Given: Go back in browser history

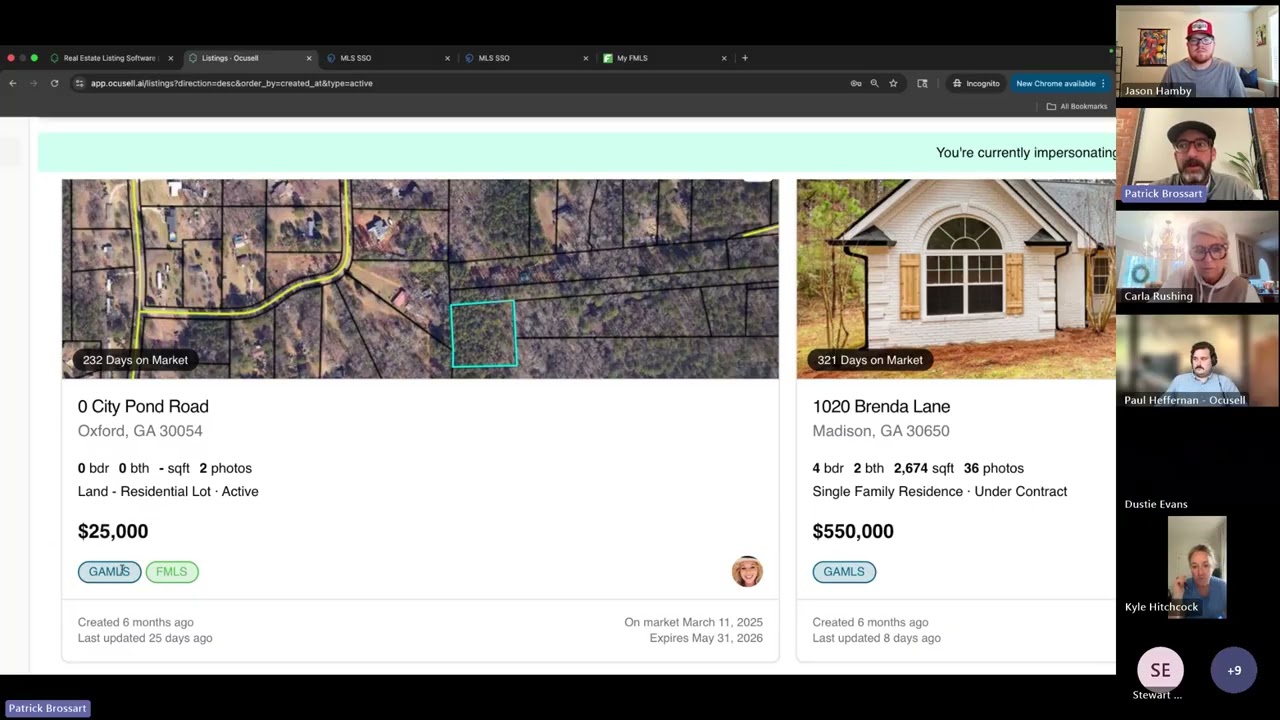Looking at the screenshot, I should tap(13, 83).
